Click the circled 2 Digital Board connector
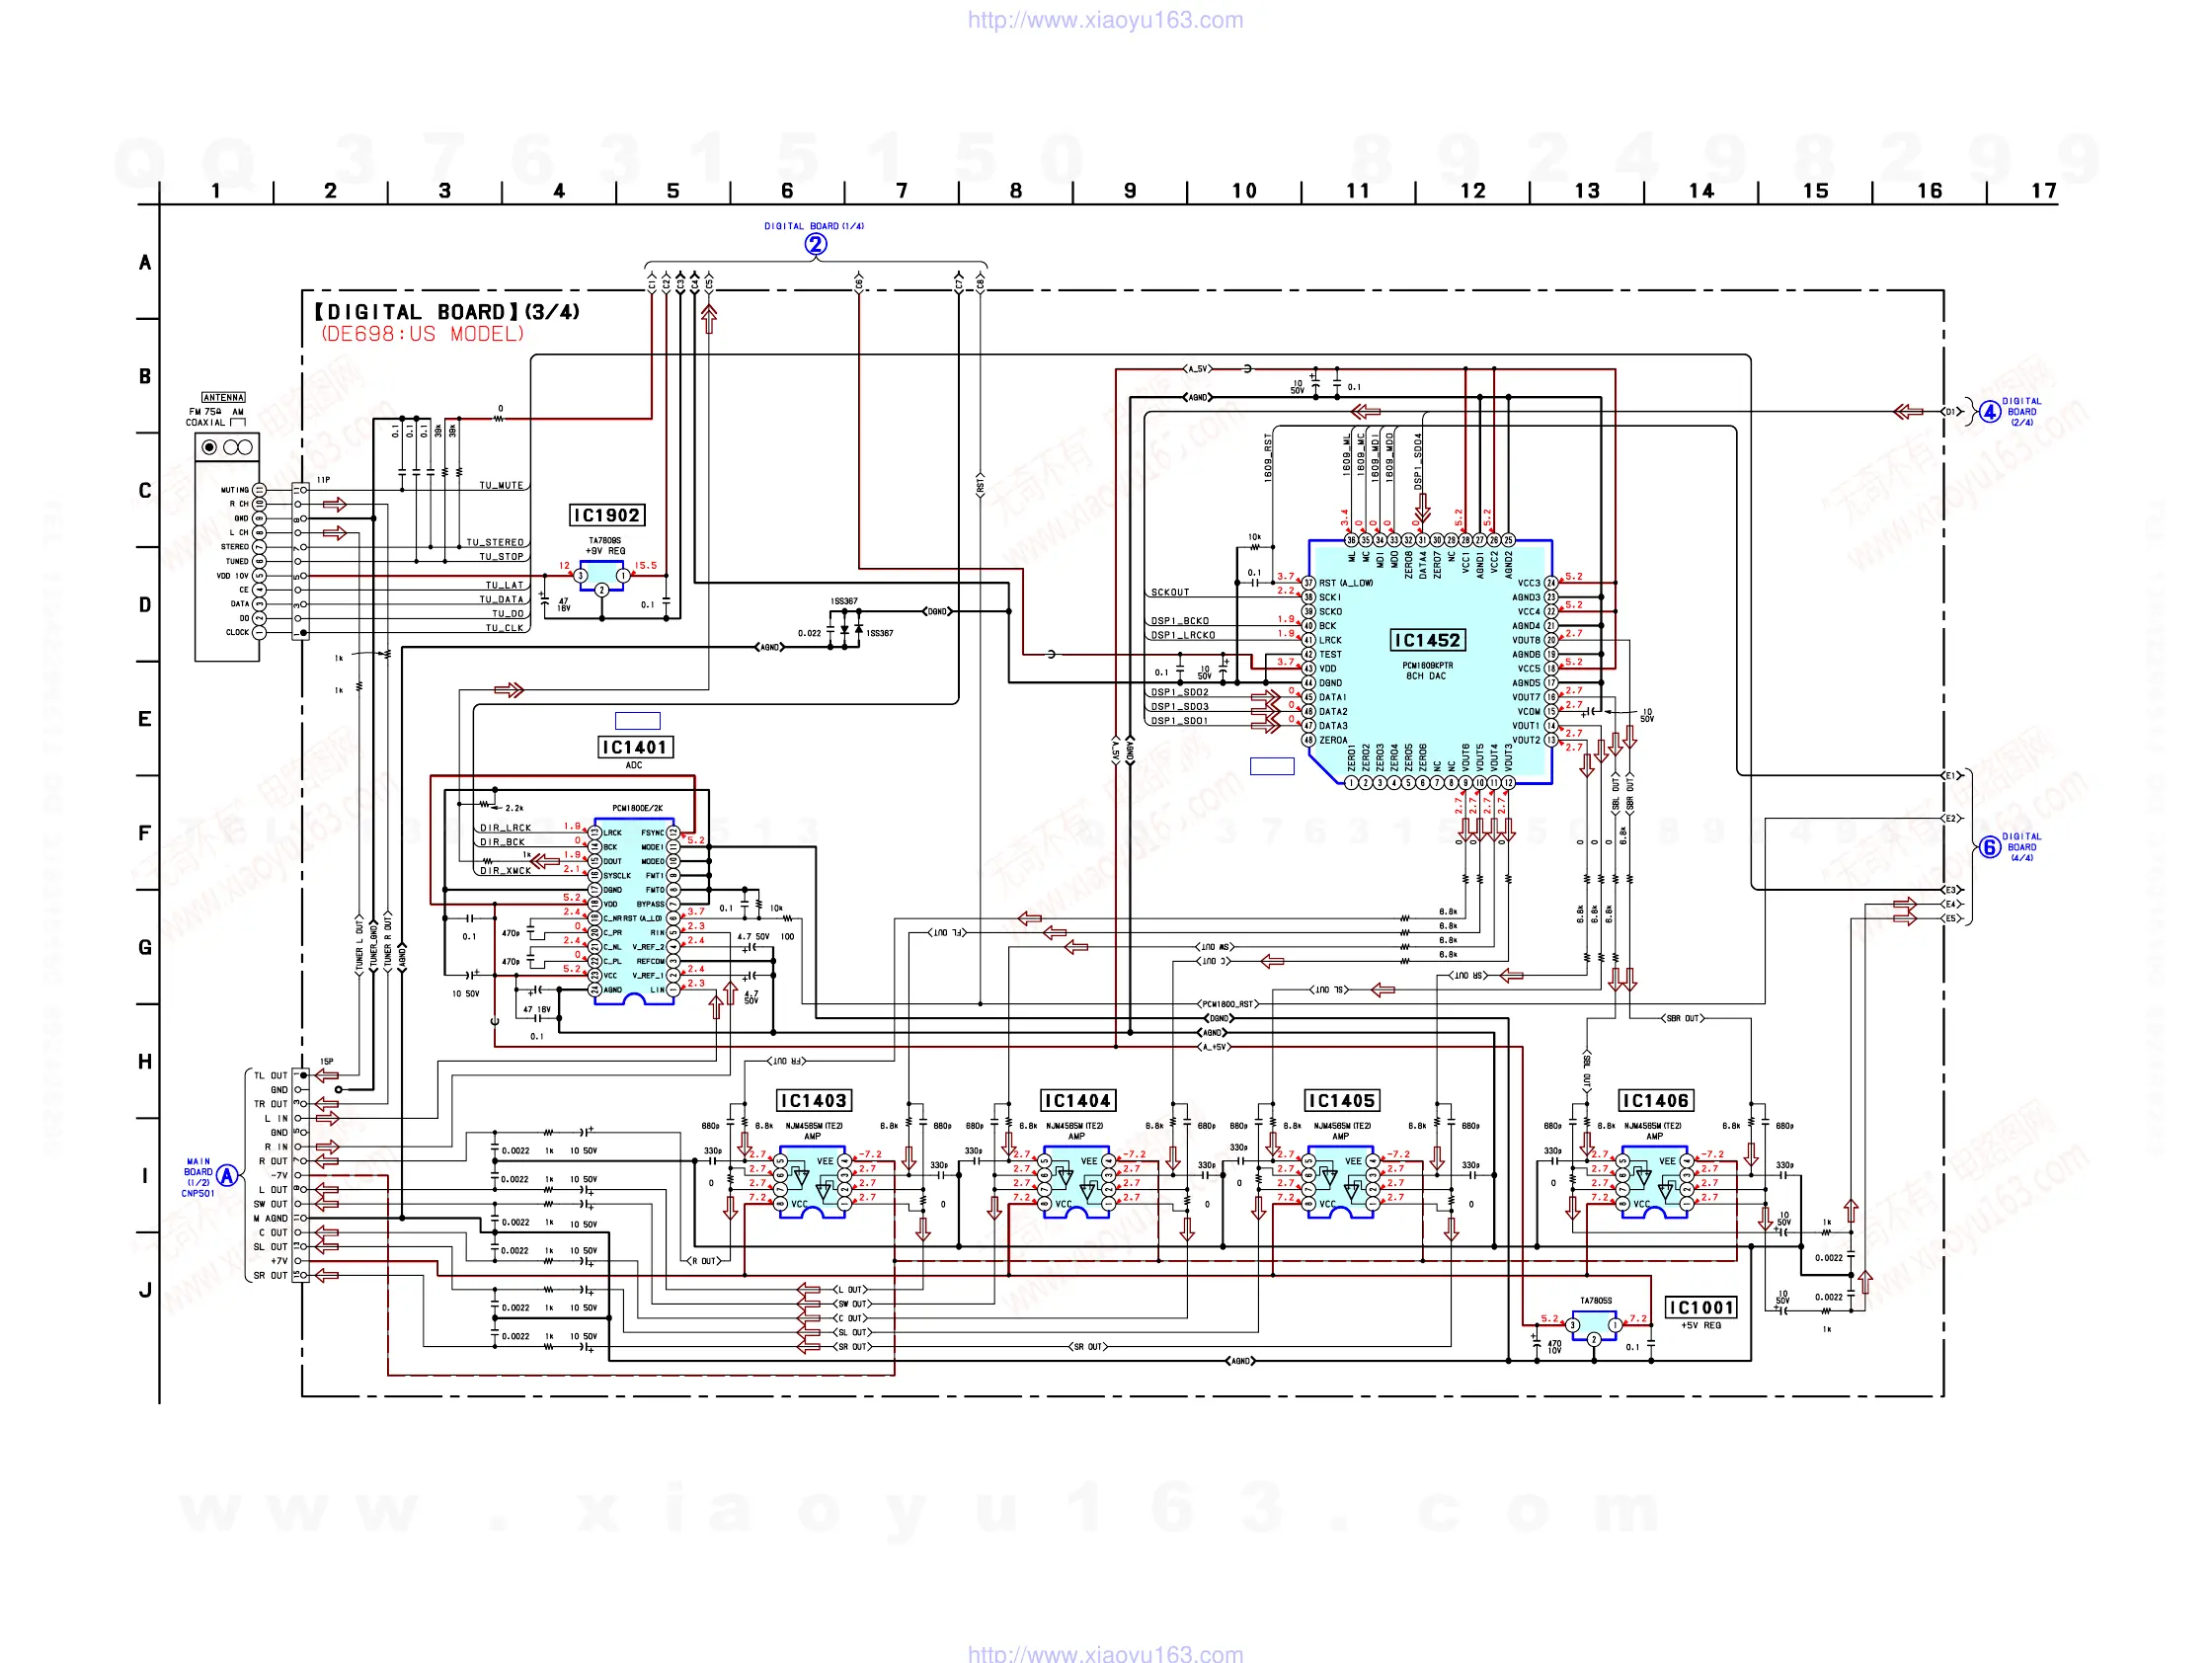This screenshot has width=2212, height=1663. point(816,245)
